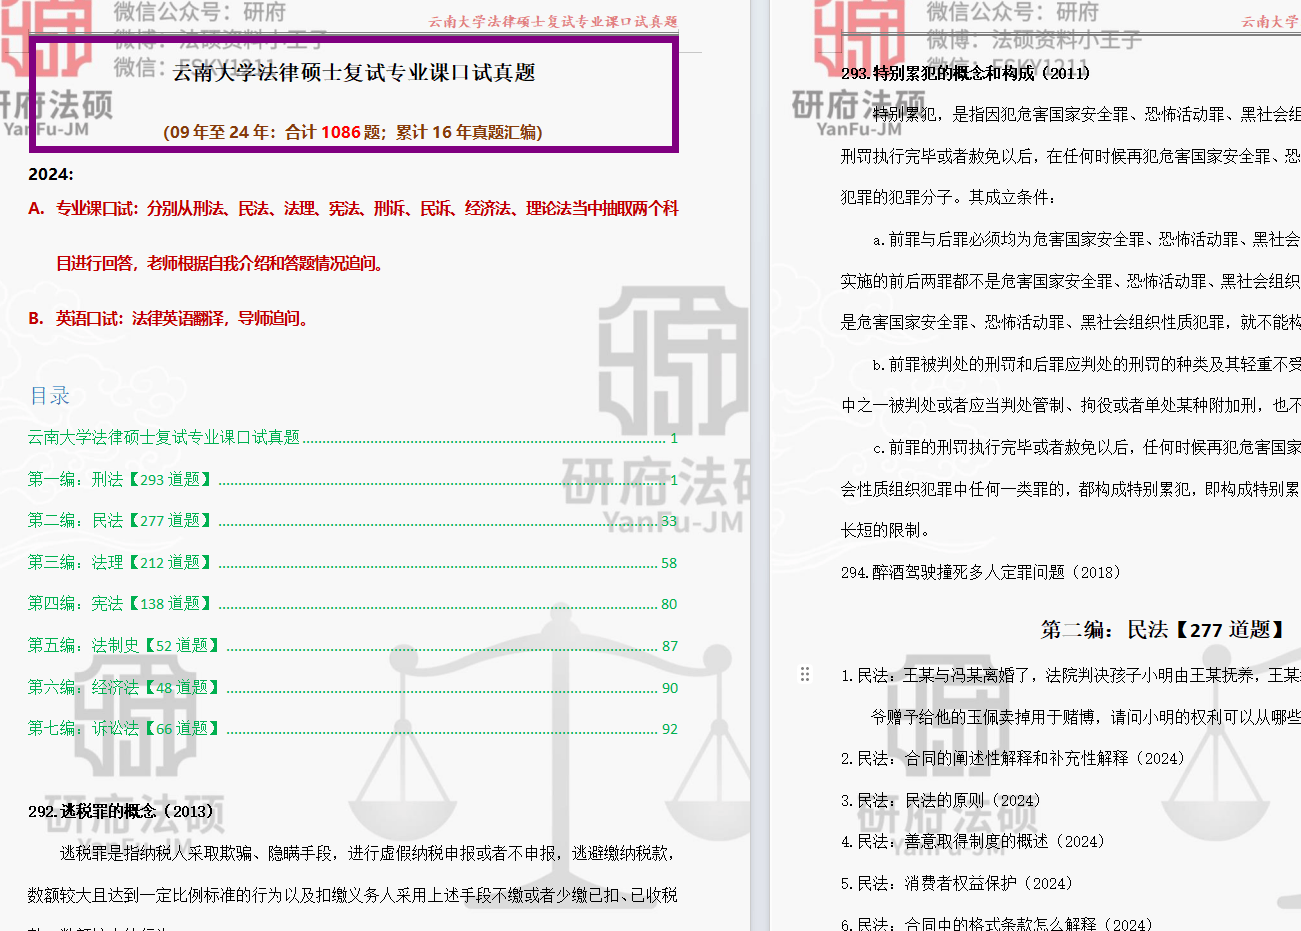1301x931 pixels.
Task: Click the bold document title 云南大学法律硕士复试专业课口试真题
Action: (354, 72)
